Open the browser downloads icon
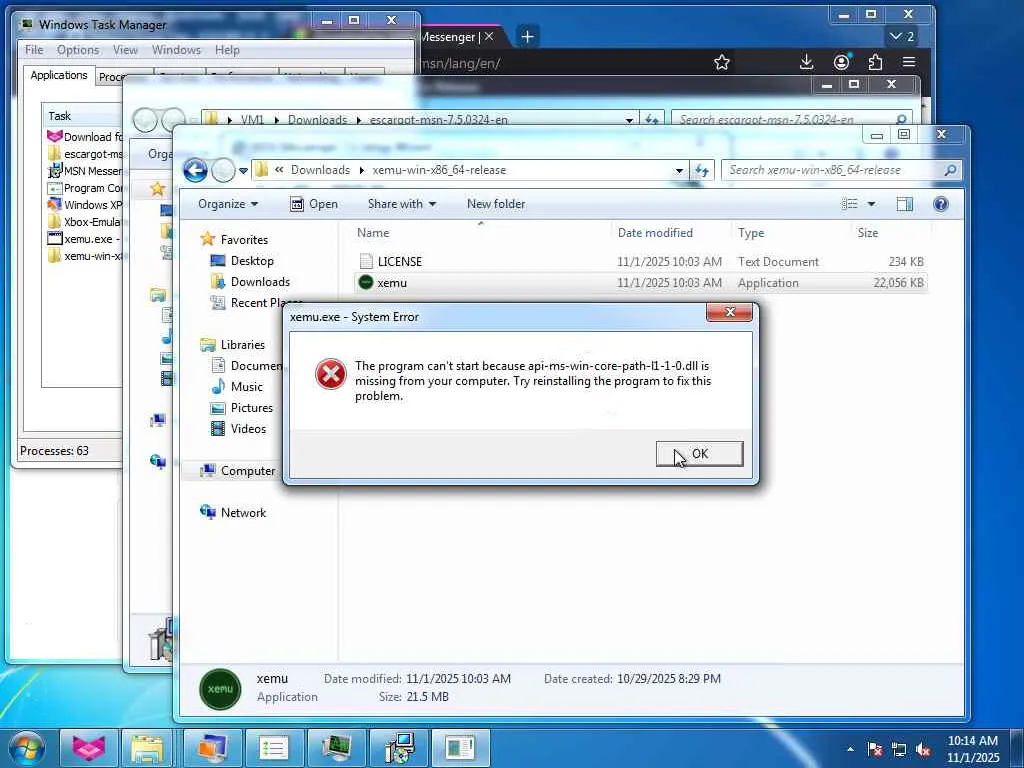 click(x=807, y=62)
